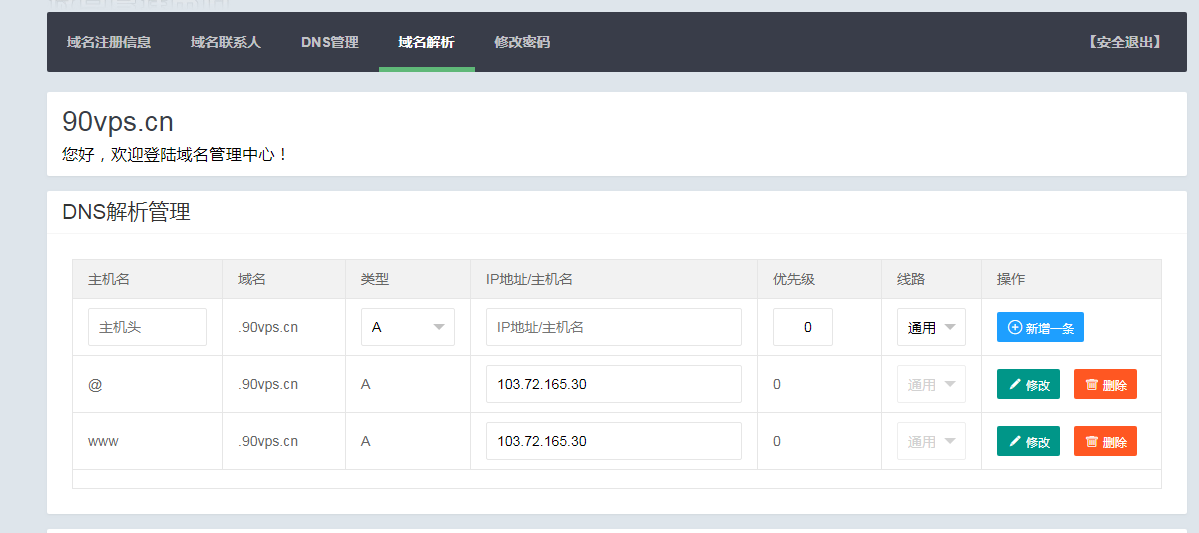Open the 线路 dropdown for the @ record
This screenshot has height=533, width=1199.
[x=930, y=384]
